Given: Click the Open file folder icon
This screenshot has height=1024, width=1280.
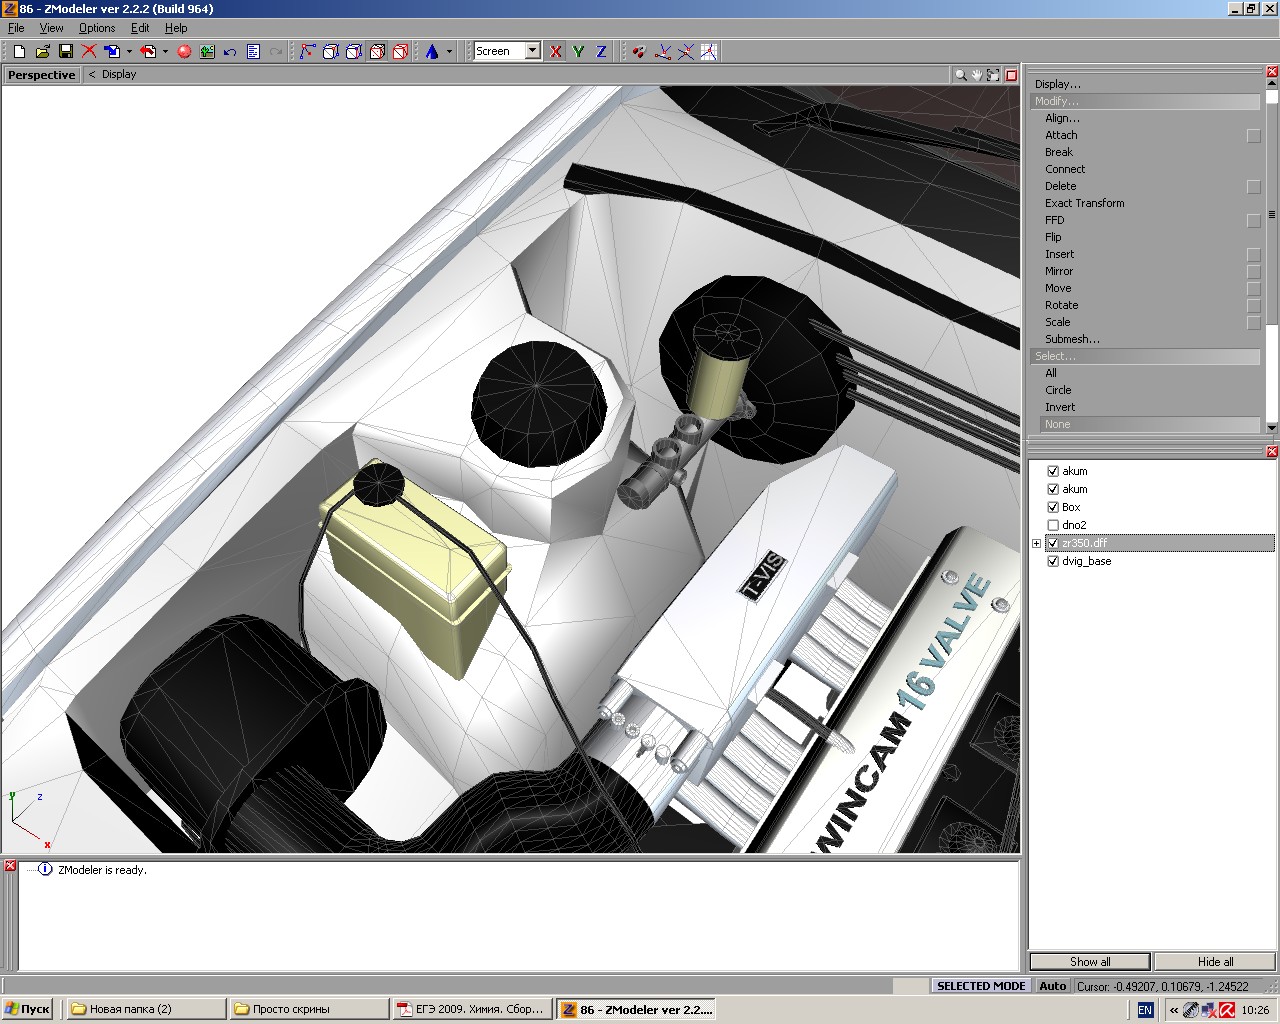Looking at the screenshot, I should tap(42, 51).
